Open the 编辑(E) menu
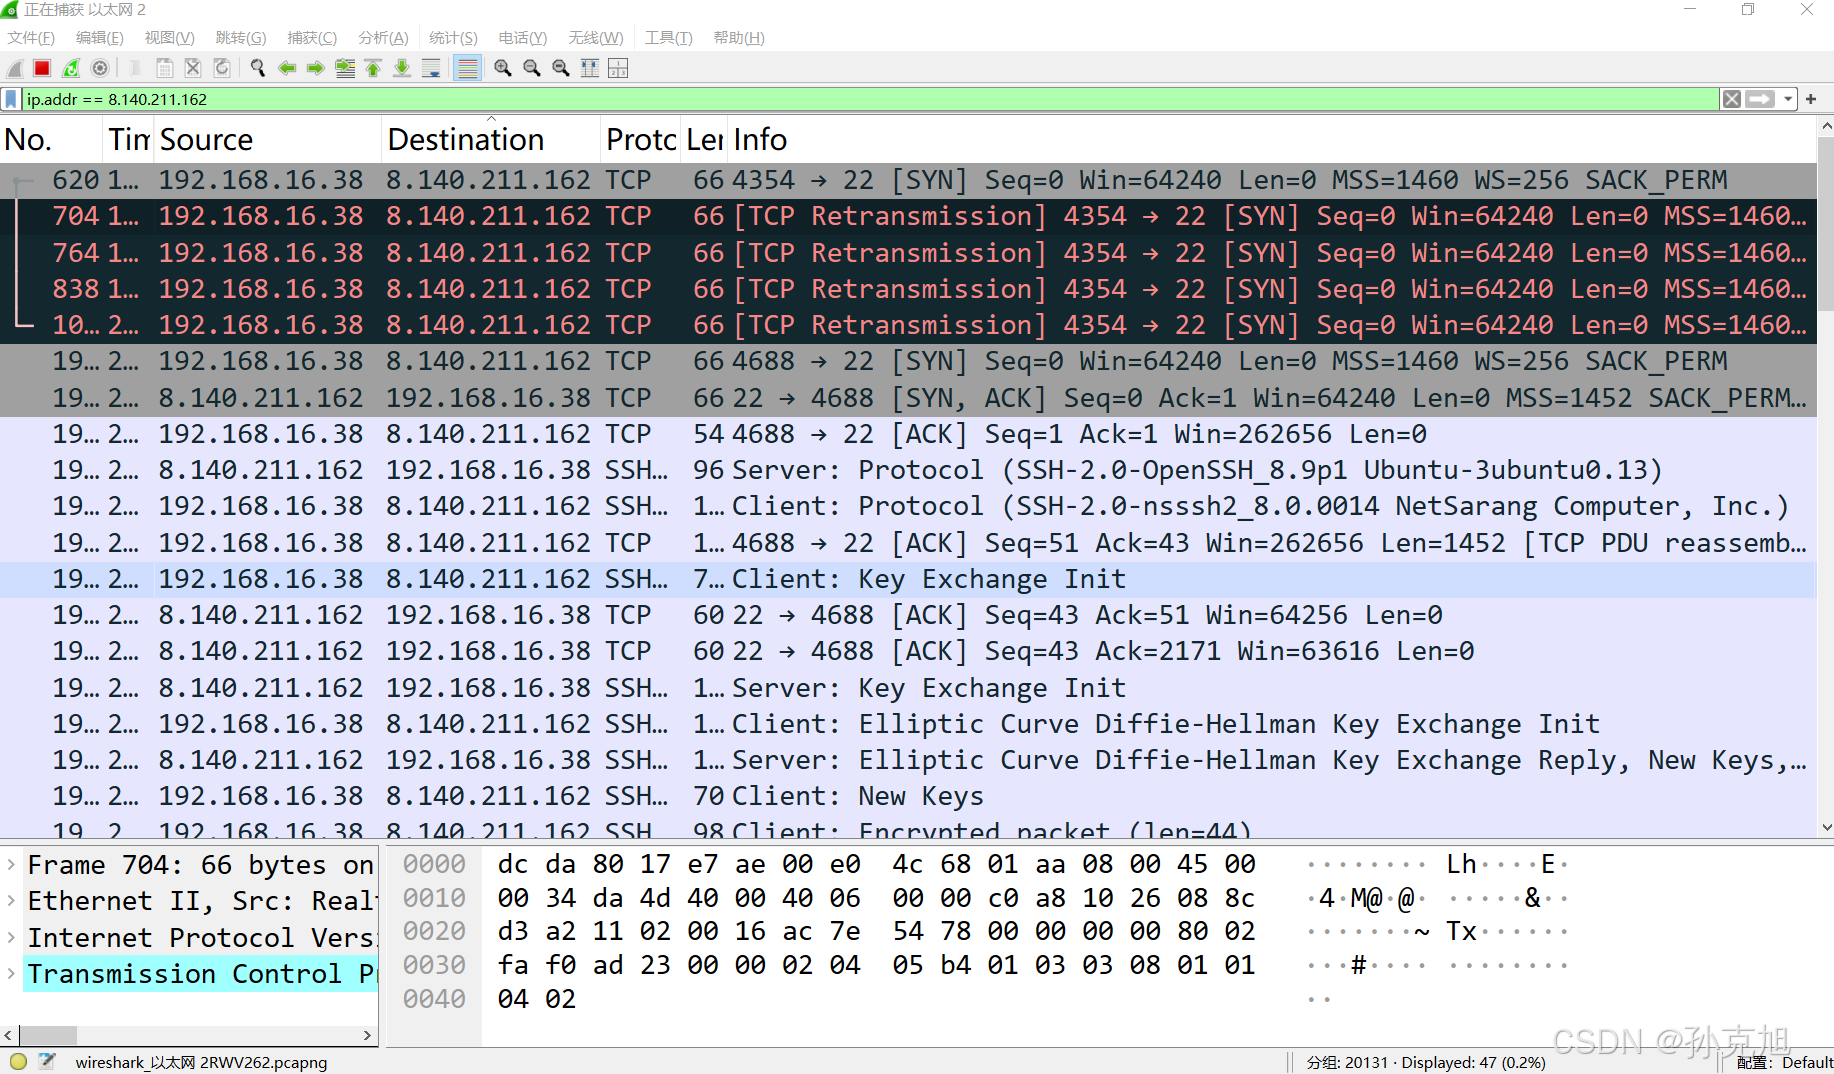Viewport: 1834px width, 1074px height. pos(100,38)
